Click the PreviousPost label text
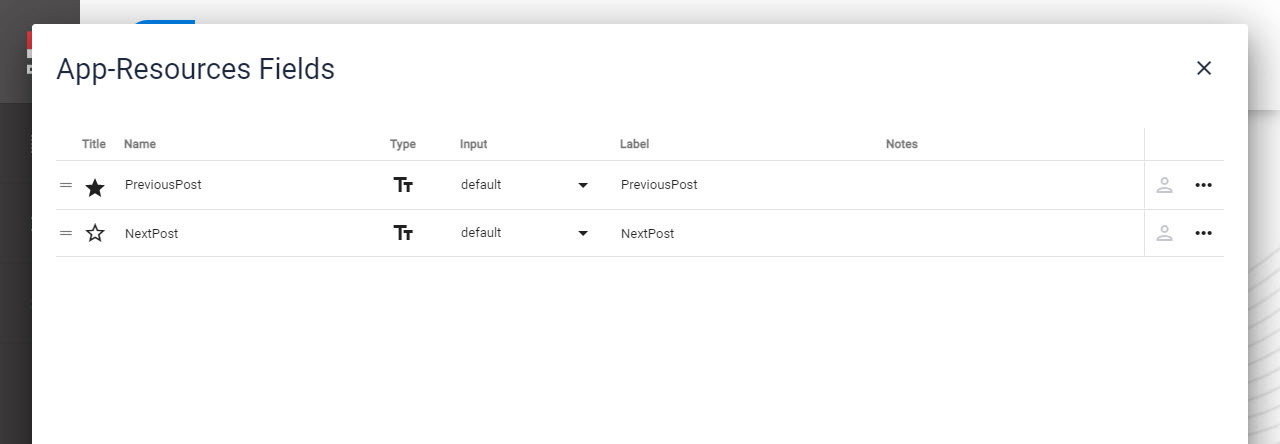1280x444 pixels. coord(659,185)
